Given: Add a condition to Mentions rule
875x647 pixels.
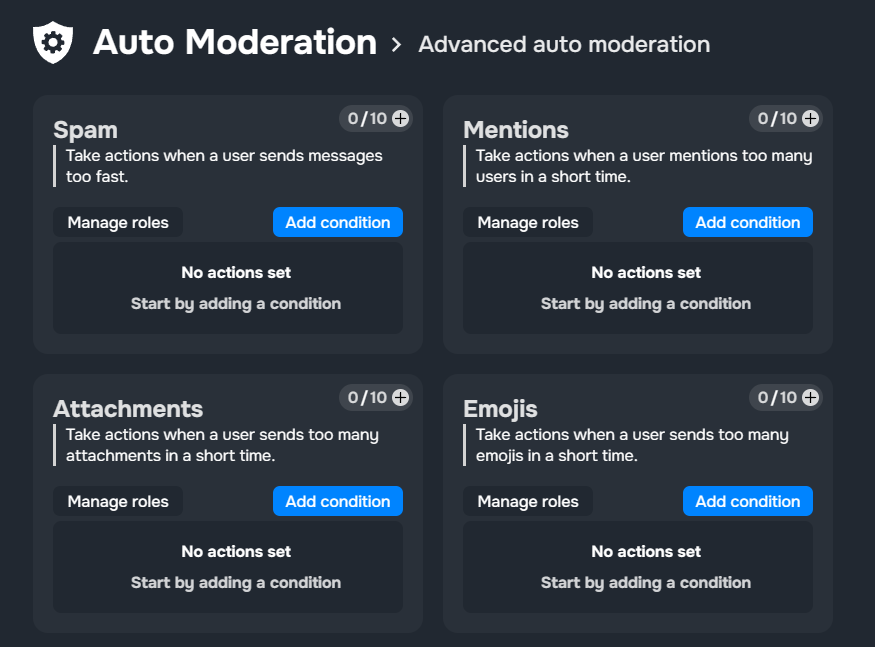Looking at the screenshot, I should coord(747,222).
